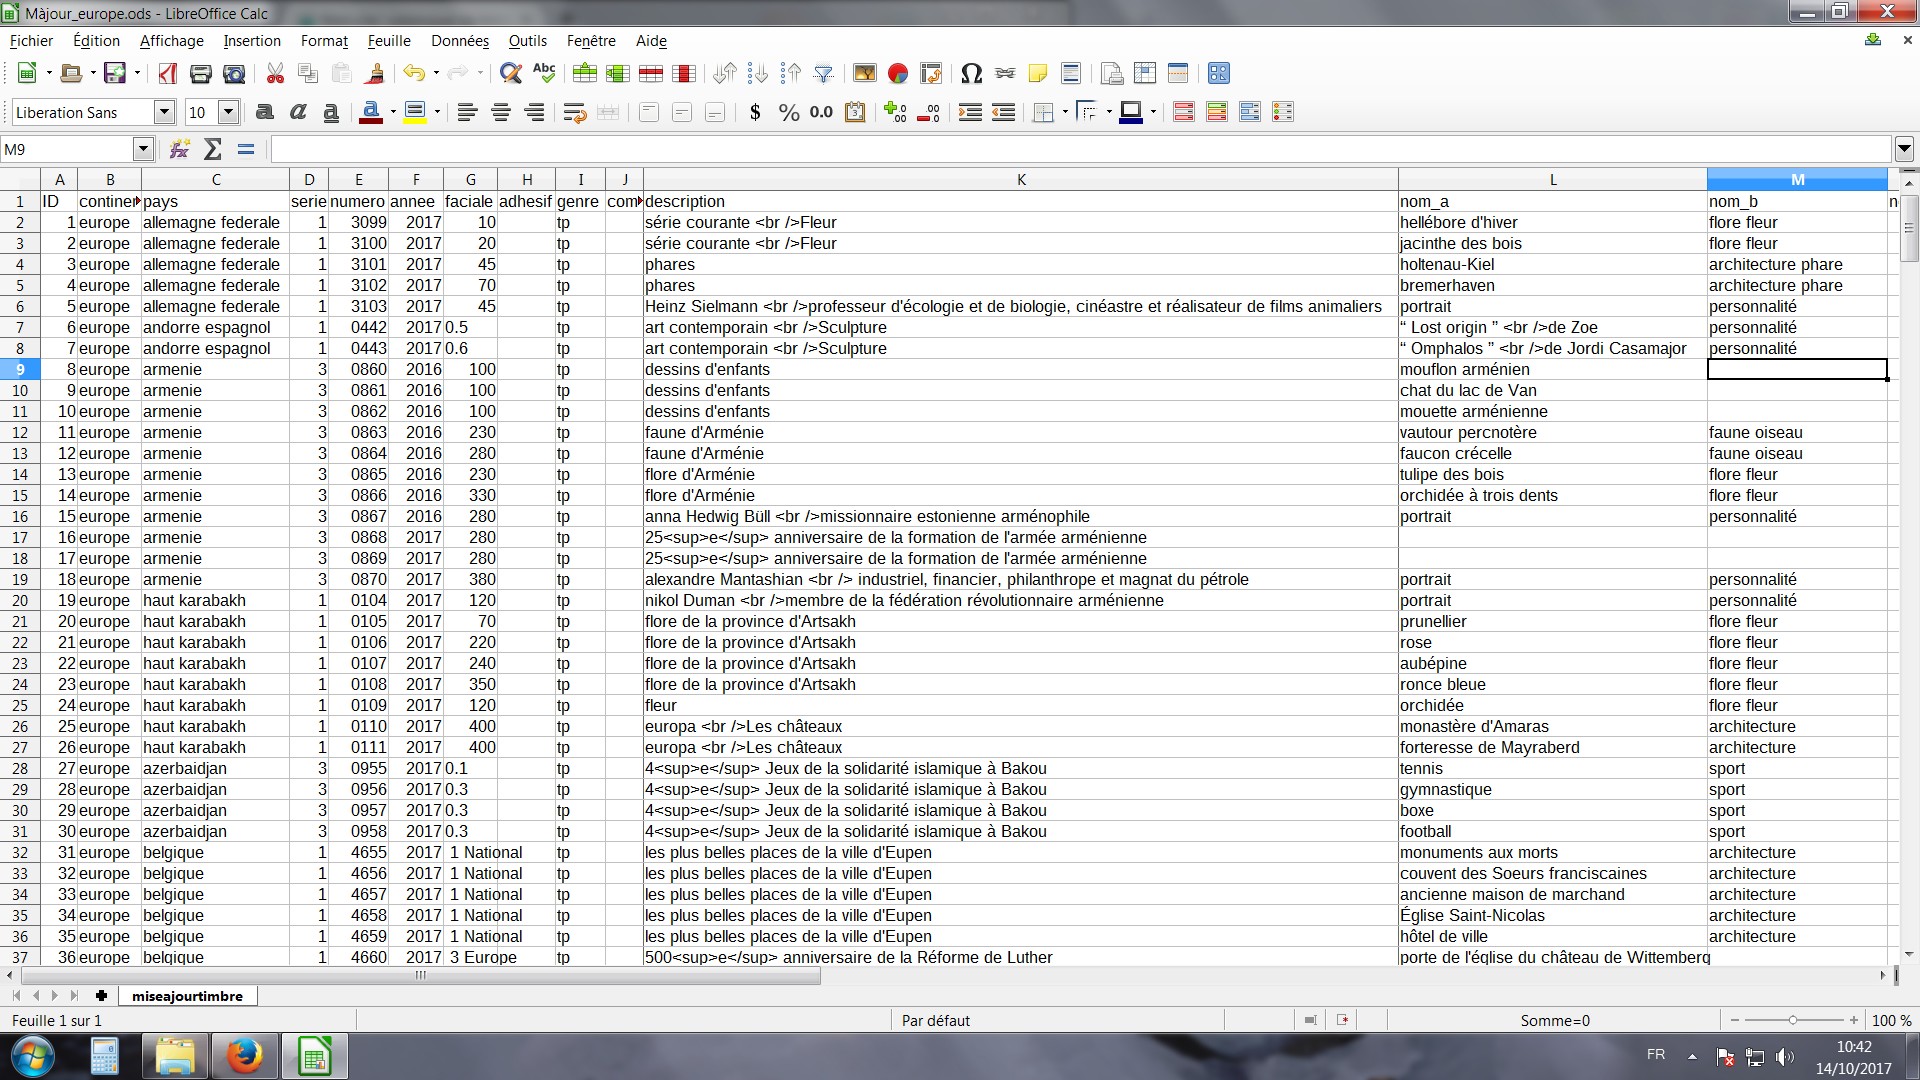Insert special character (Omega icon)

[971, 73]
